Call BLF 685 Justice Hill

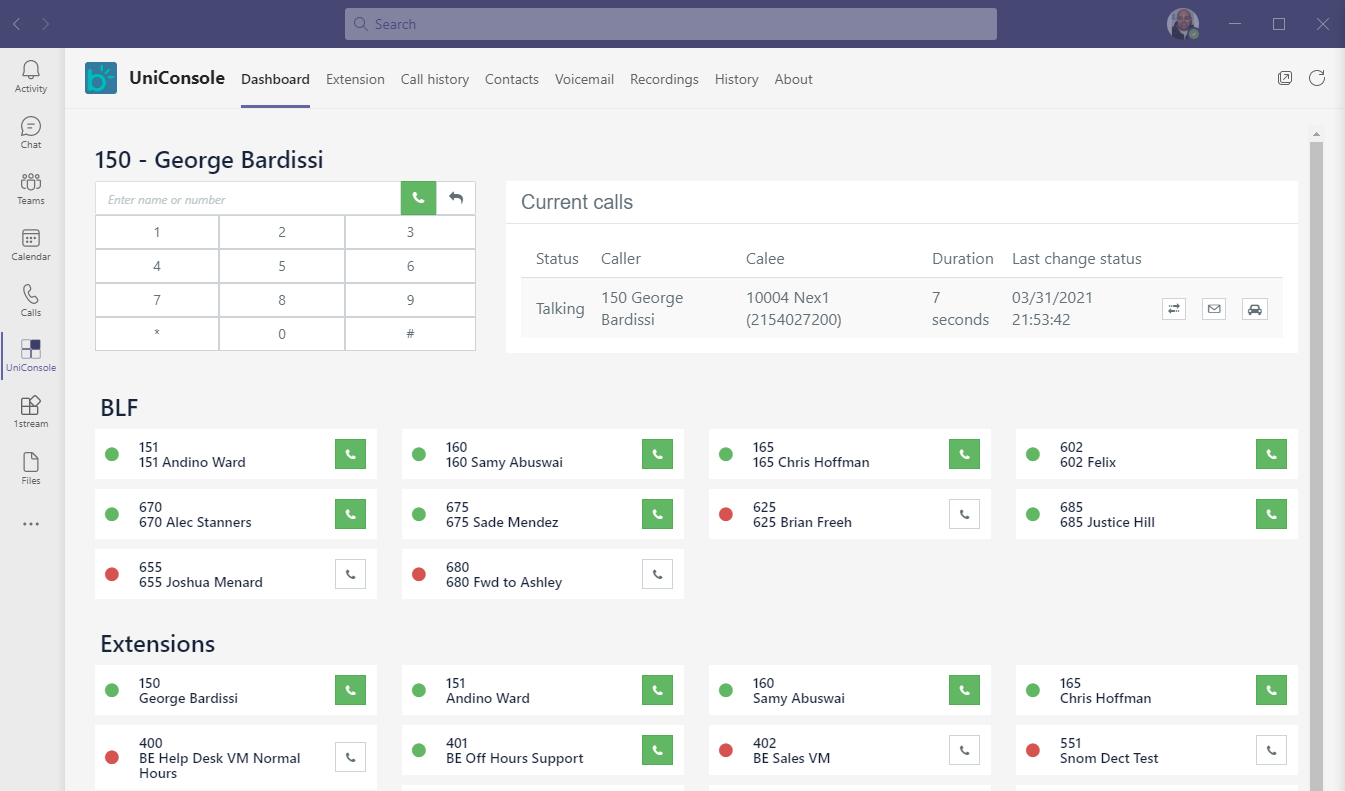coord(1271,514)
